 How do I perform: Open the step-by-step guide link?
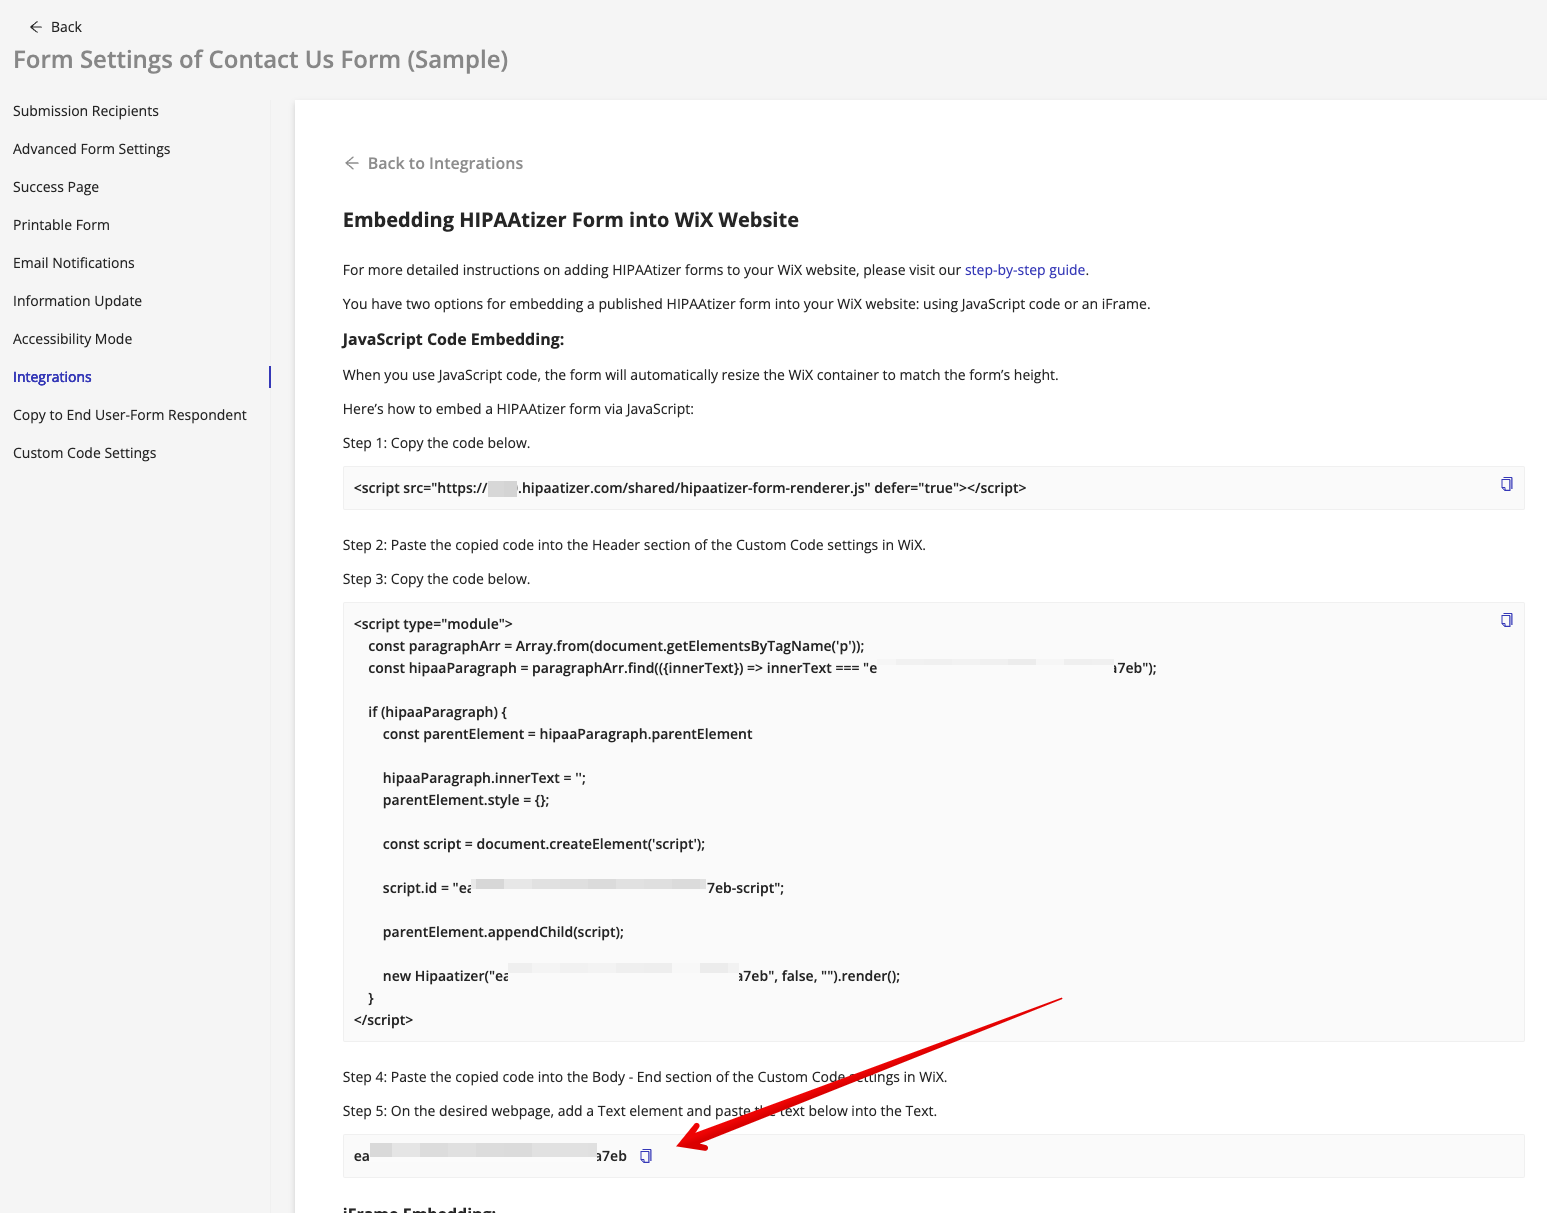point(1025,270)
